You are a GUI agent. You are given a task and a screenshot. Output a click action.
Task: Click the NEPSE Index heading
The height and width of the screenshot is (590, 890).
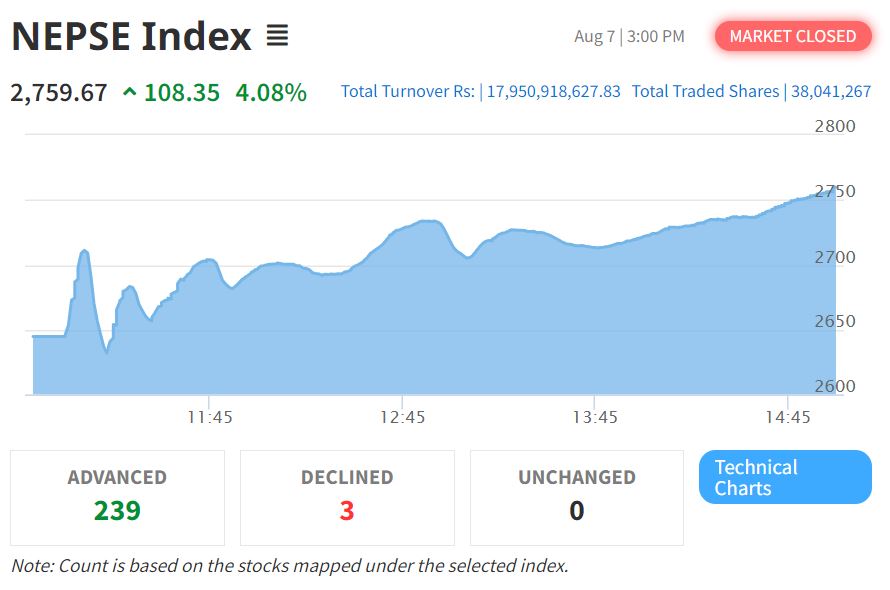(x=131, y=36)
